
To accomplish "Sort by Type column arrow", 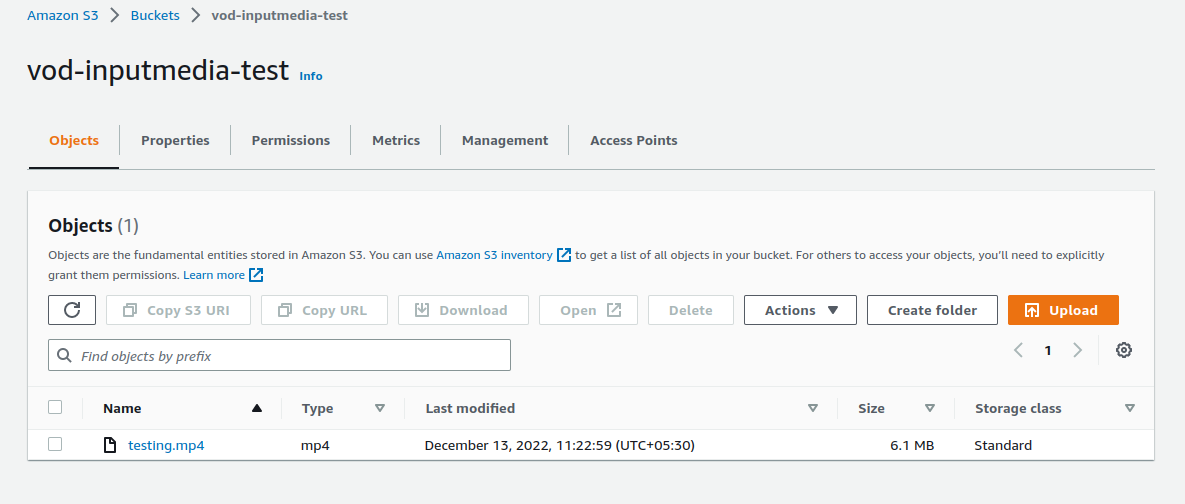I will point(380,408).
